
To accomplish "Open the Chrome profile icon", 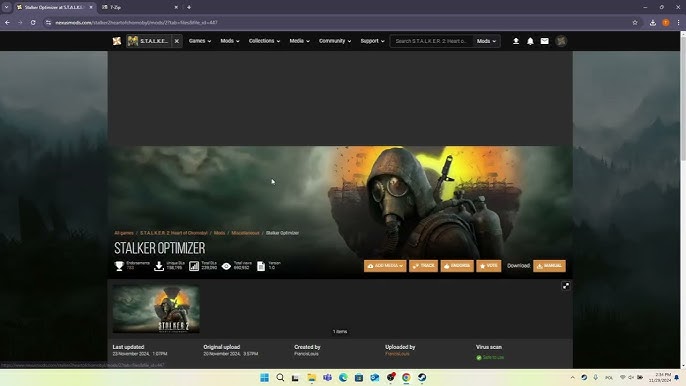I will pyautogui.click(x=665, y=23).
